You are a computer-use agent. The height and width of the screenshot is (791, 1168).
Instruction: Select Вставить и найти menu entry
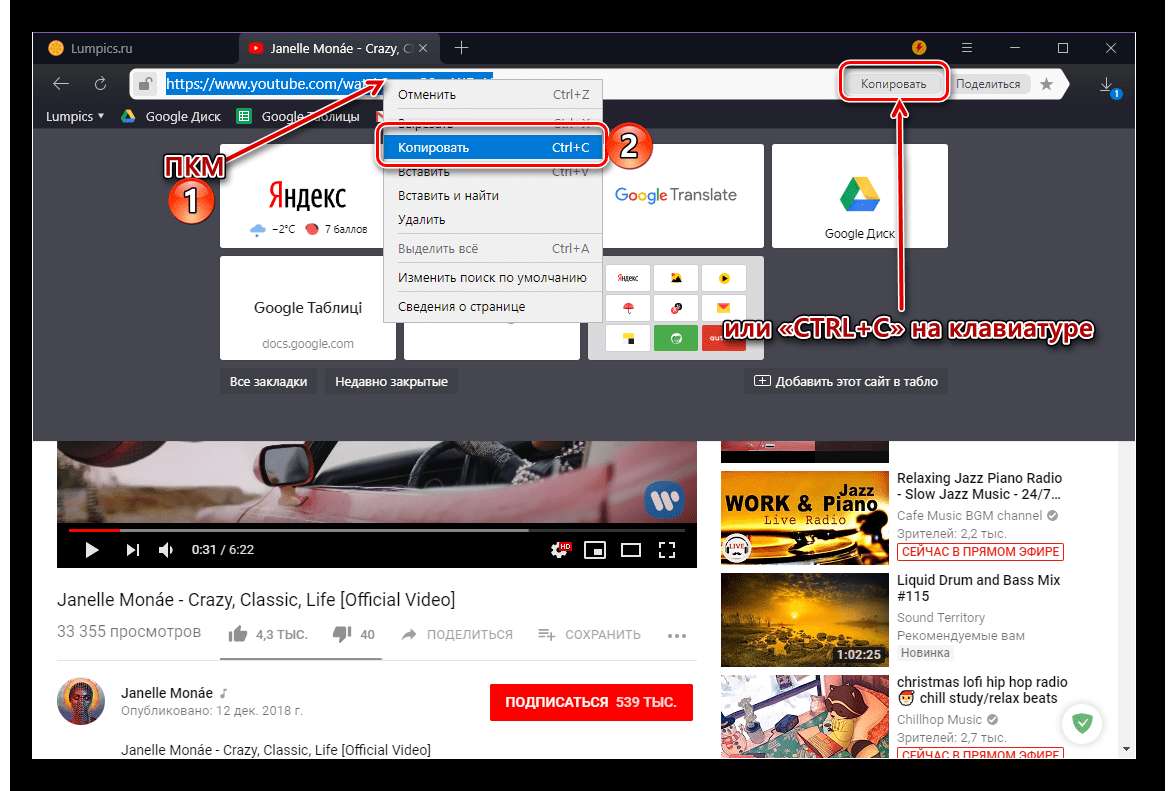pos(492,195)
